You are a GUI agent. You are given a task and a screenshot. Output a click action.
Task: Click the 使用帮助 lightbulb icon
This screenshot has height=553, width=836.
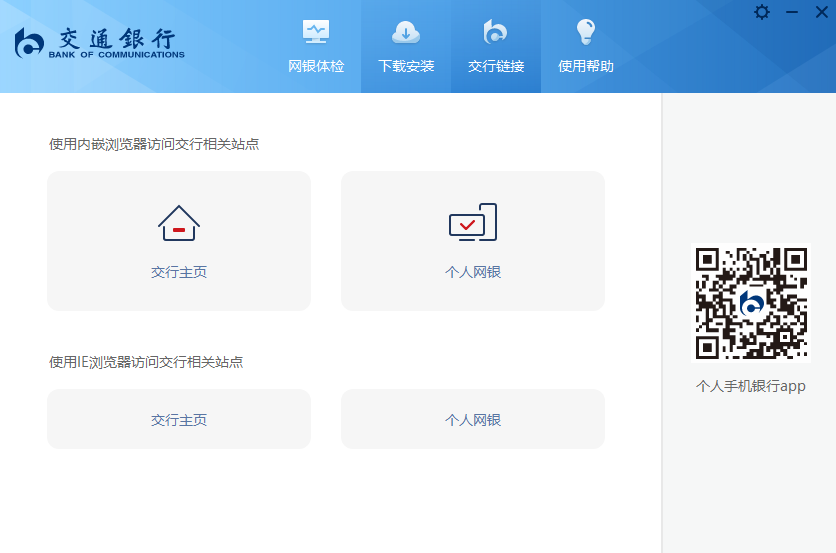(x=585, y=32)
